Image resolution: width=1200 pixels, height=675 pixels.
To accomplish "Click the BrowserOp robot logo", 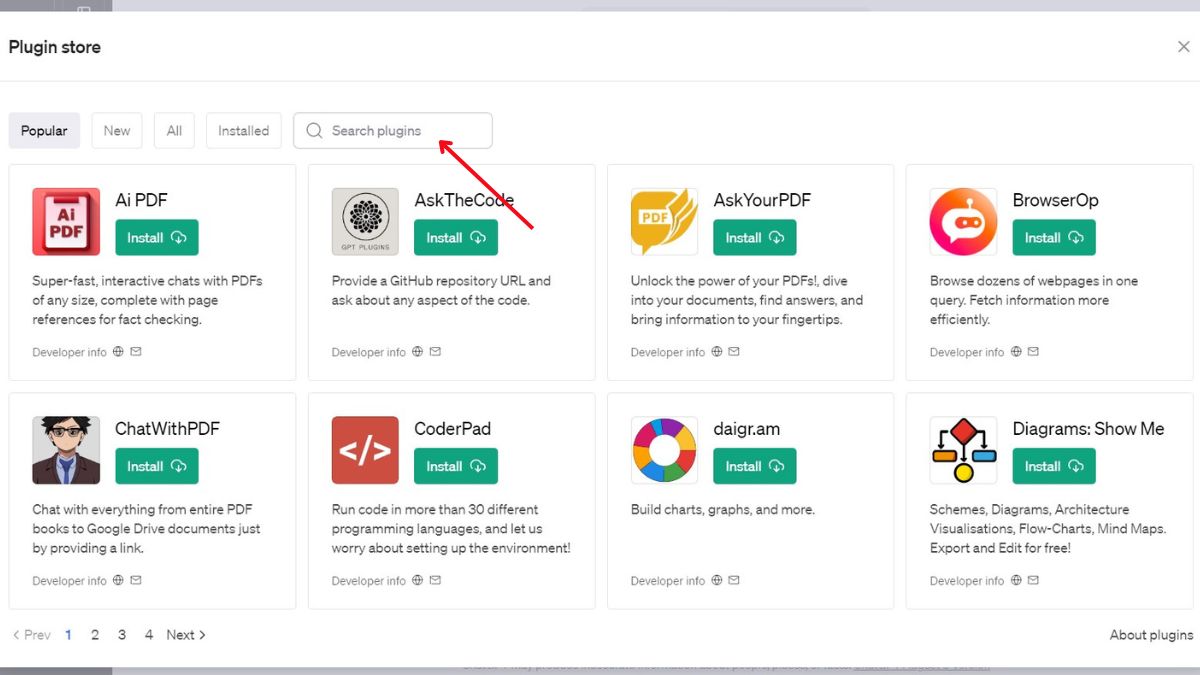I will pos(963,222).
